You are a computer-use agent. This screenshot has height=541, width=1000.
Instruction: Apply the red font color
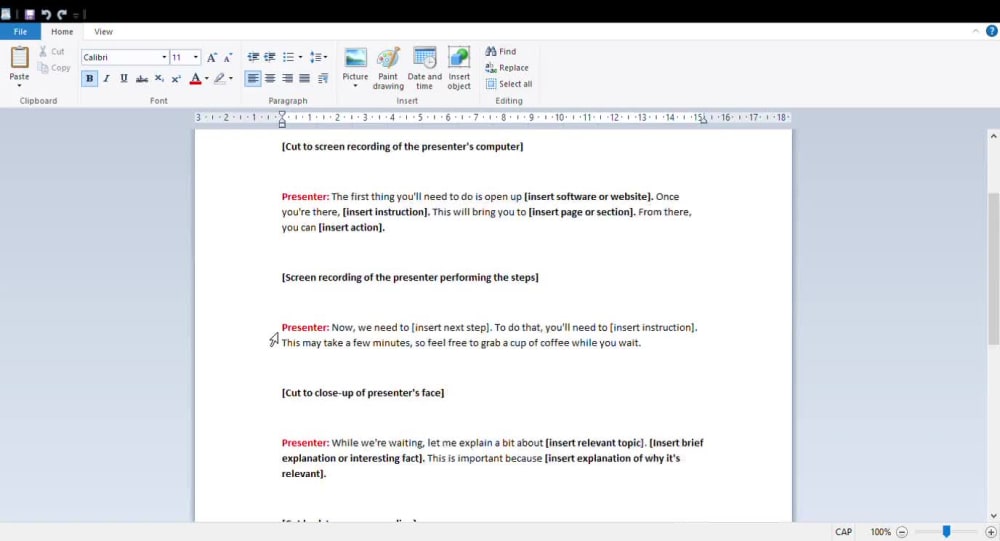[x=196, y=78]
